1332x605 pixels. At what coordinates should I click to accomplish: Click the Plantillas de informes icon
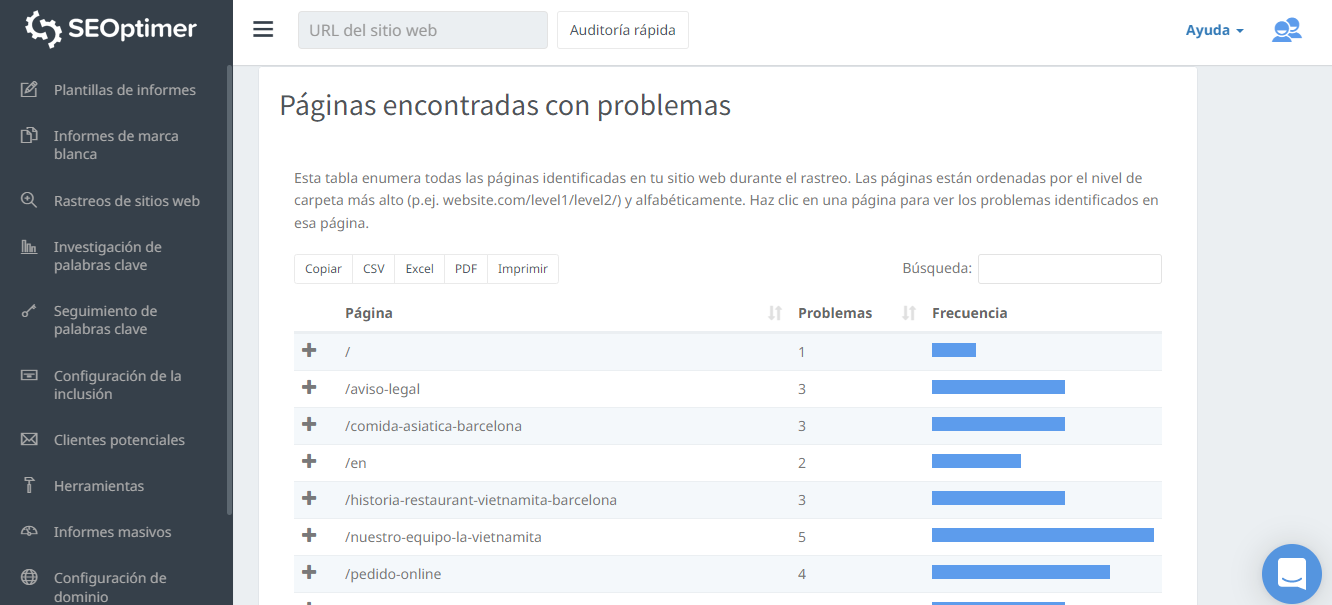[x=29, y=90]
